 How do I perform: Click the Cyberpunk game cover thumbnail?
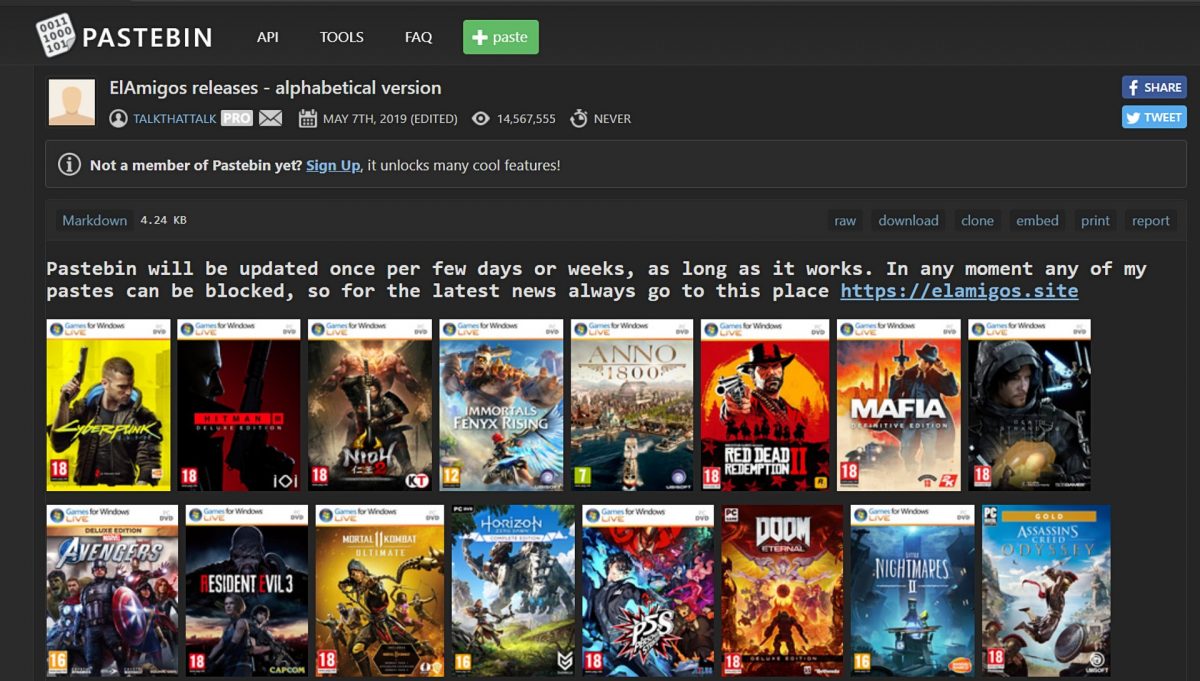coord(108,405)
